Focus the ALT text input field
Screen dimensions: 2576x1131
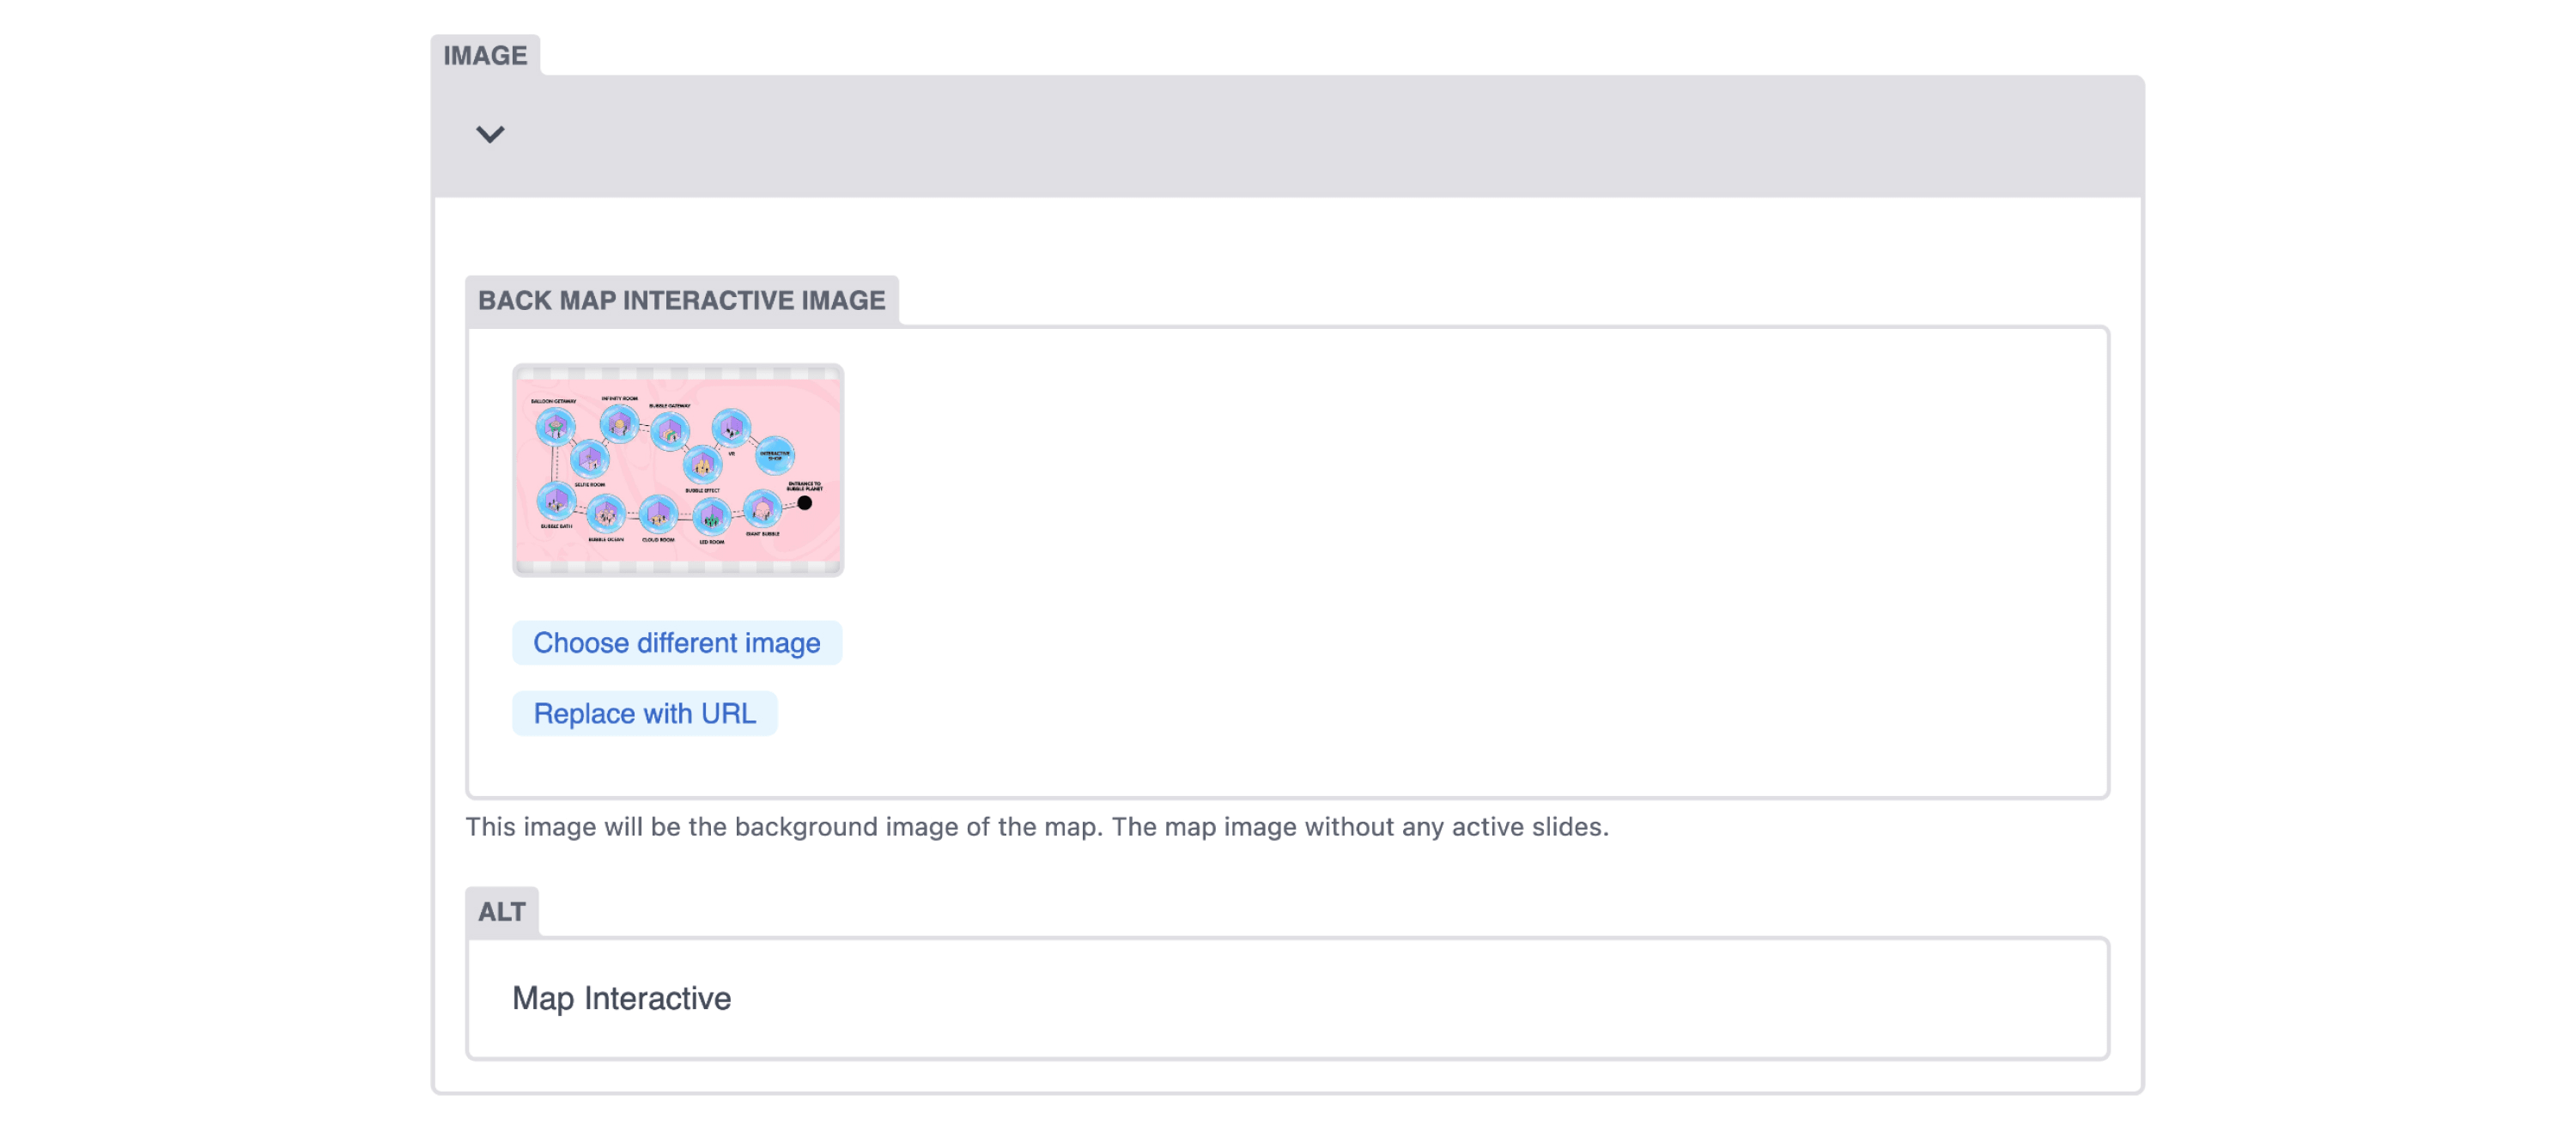coord(1286,998)
